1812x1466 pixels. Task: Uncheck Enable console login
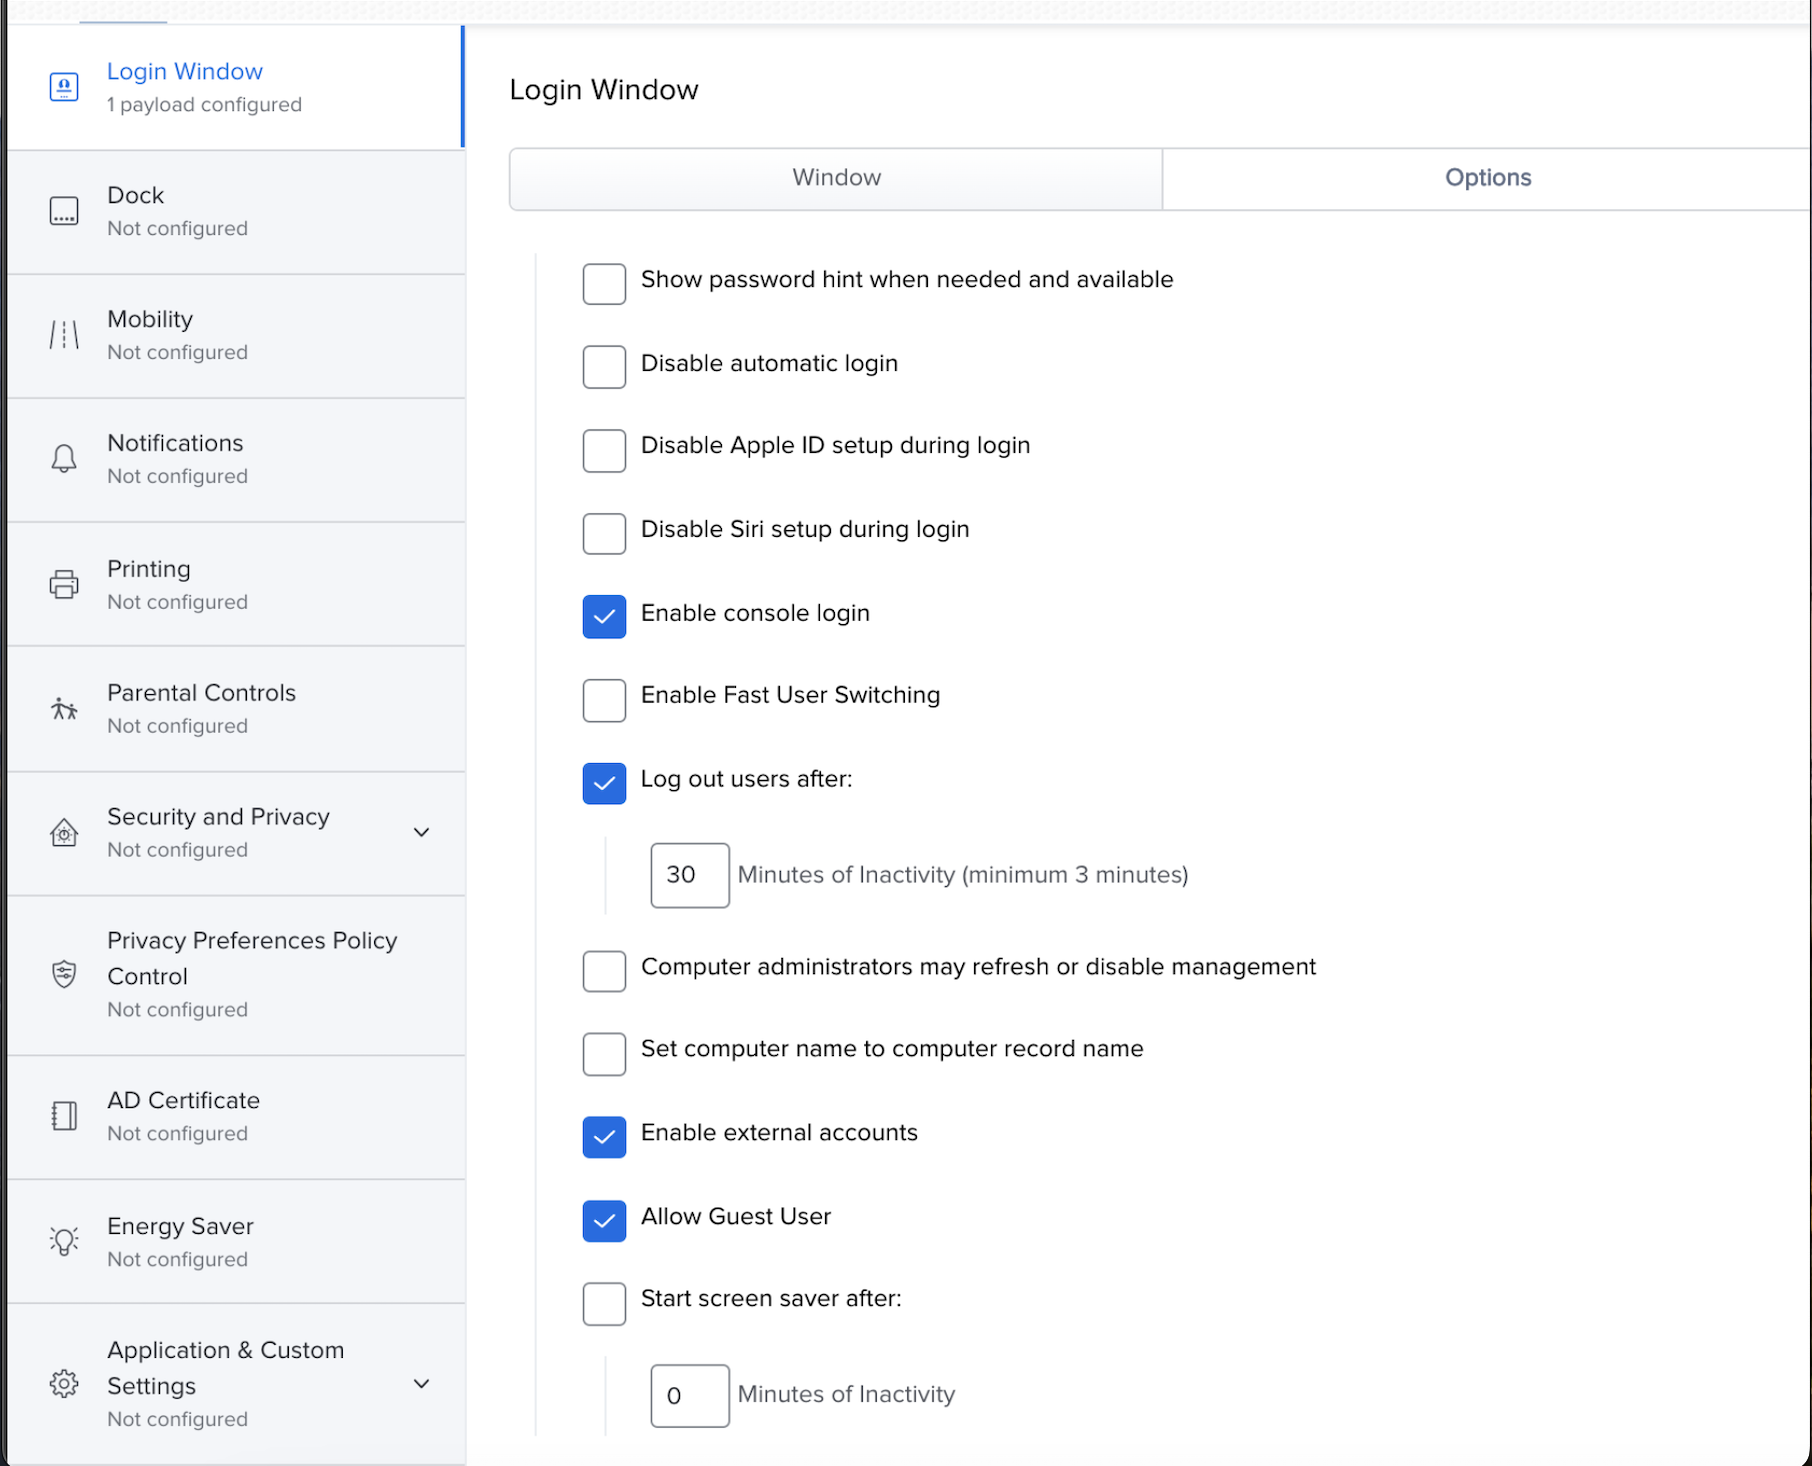[x=604, y=617]
